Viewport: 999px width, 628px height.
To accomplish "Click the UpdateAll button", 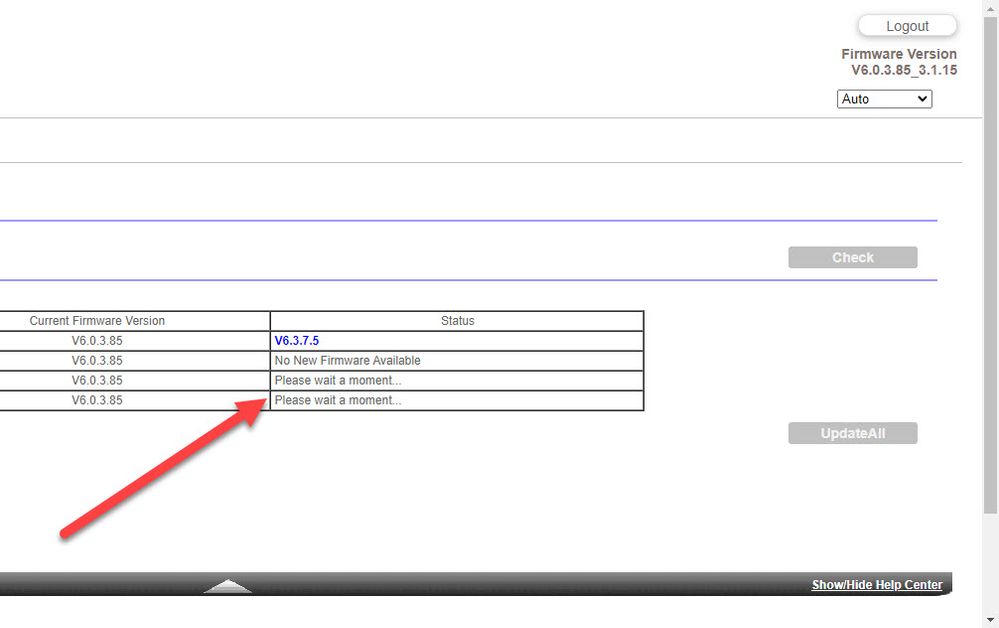I will [x=852, y=433].
